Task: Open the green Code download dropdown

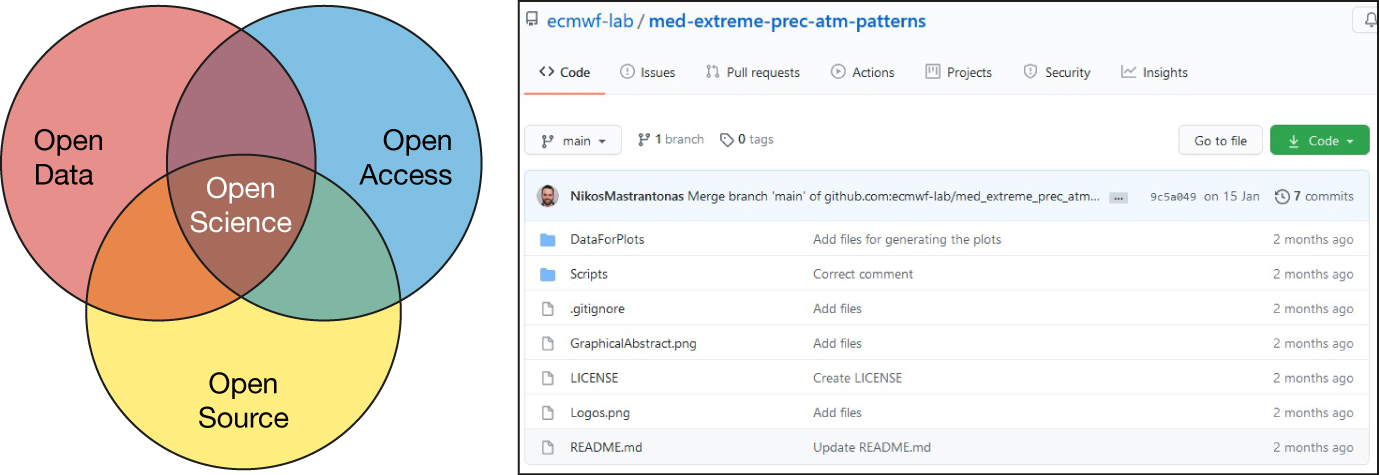Action: pos(1319,141)
